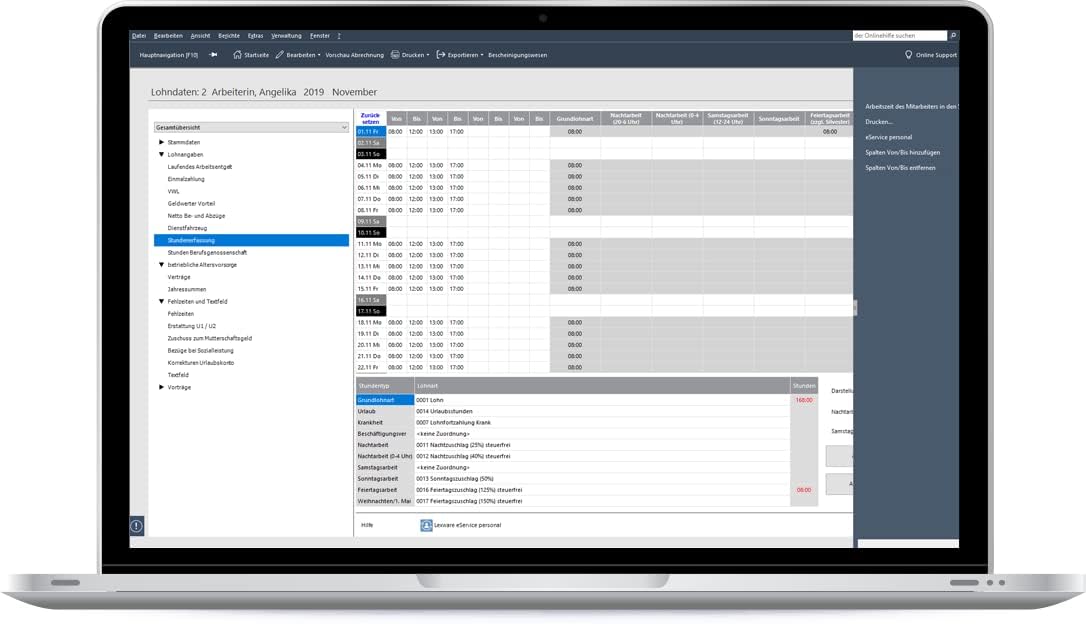1086x624 pixels.
Task: Click the sidebar collapse handle beside table
Action: 855,308
